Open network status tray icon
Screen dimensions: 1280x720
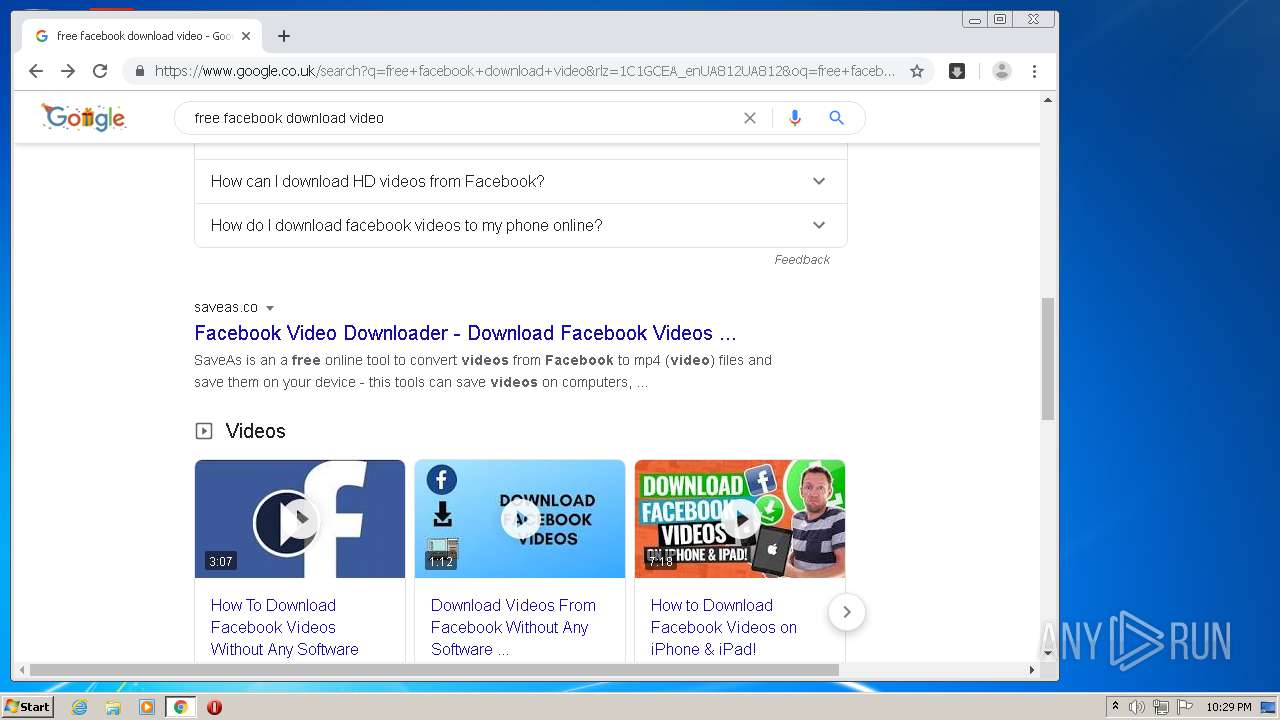(1161, 707)
